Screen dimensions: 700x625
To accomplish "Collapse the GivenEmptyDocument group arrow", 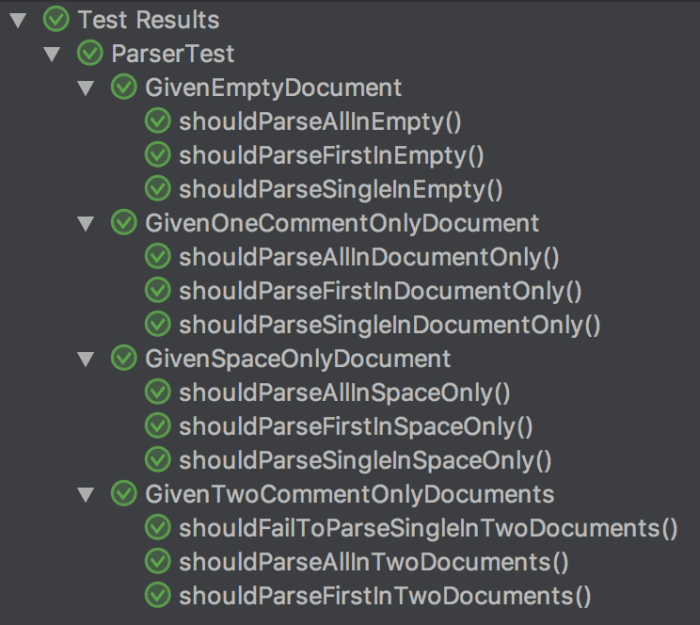I will coord(86,88).
